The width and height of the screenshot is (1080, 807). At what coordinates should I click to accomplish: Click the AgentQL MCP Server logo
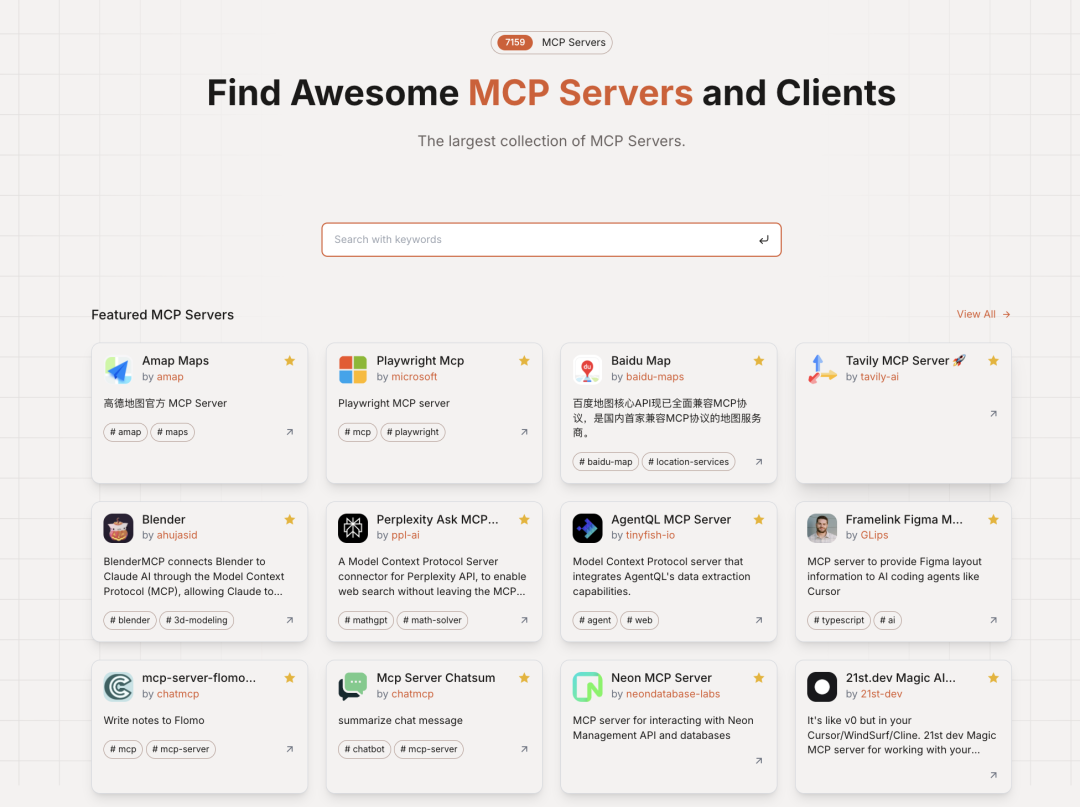click(588, 528)
